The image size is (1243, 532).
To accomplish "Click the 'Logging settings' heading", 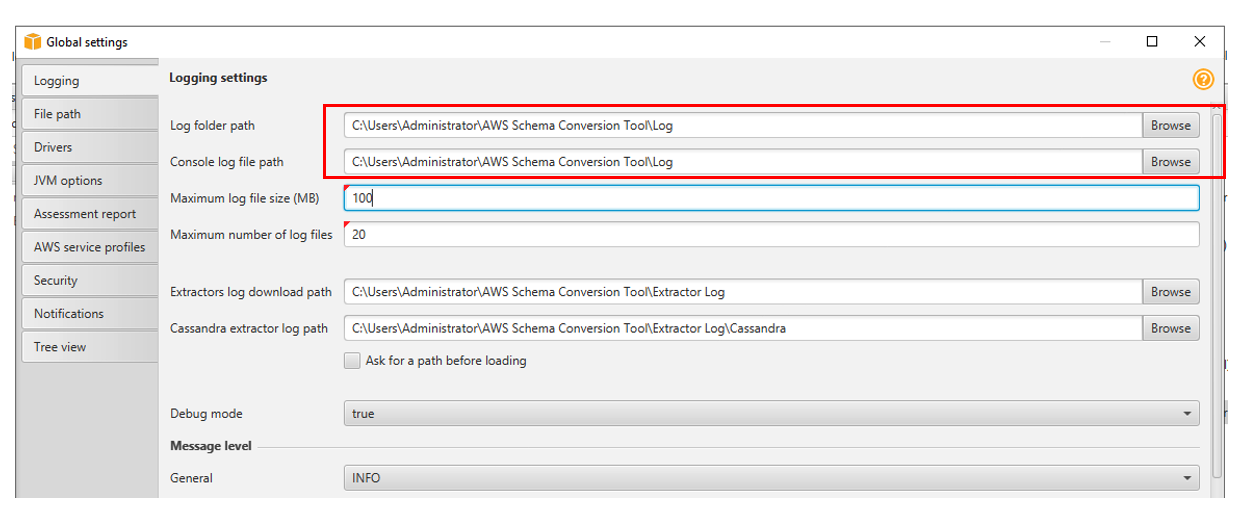I will [x=218, y=77].
